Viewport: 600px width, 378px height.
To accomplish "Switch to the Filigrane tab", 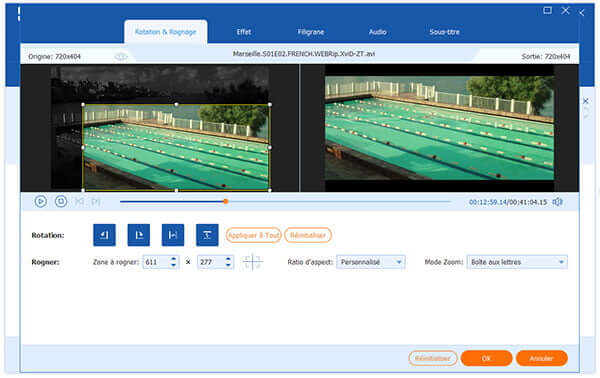I will (x=311, y=32).
